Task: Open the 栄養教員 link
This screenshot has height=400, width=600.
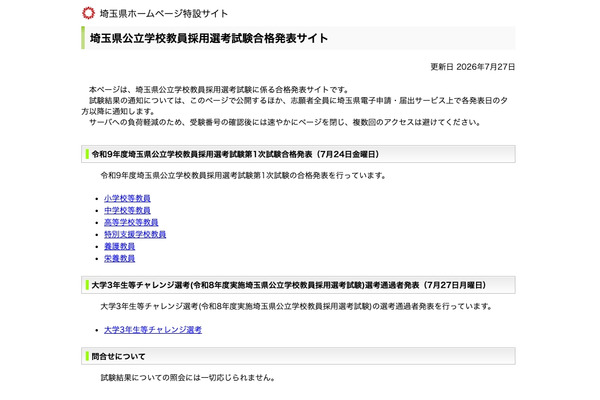Action: (x=119, y=258)
